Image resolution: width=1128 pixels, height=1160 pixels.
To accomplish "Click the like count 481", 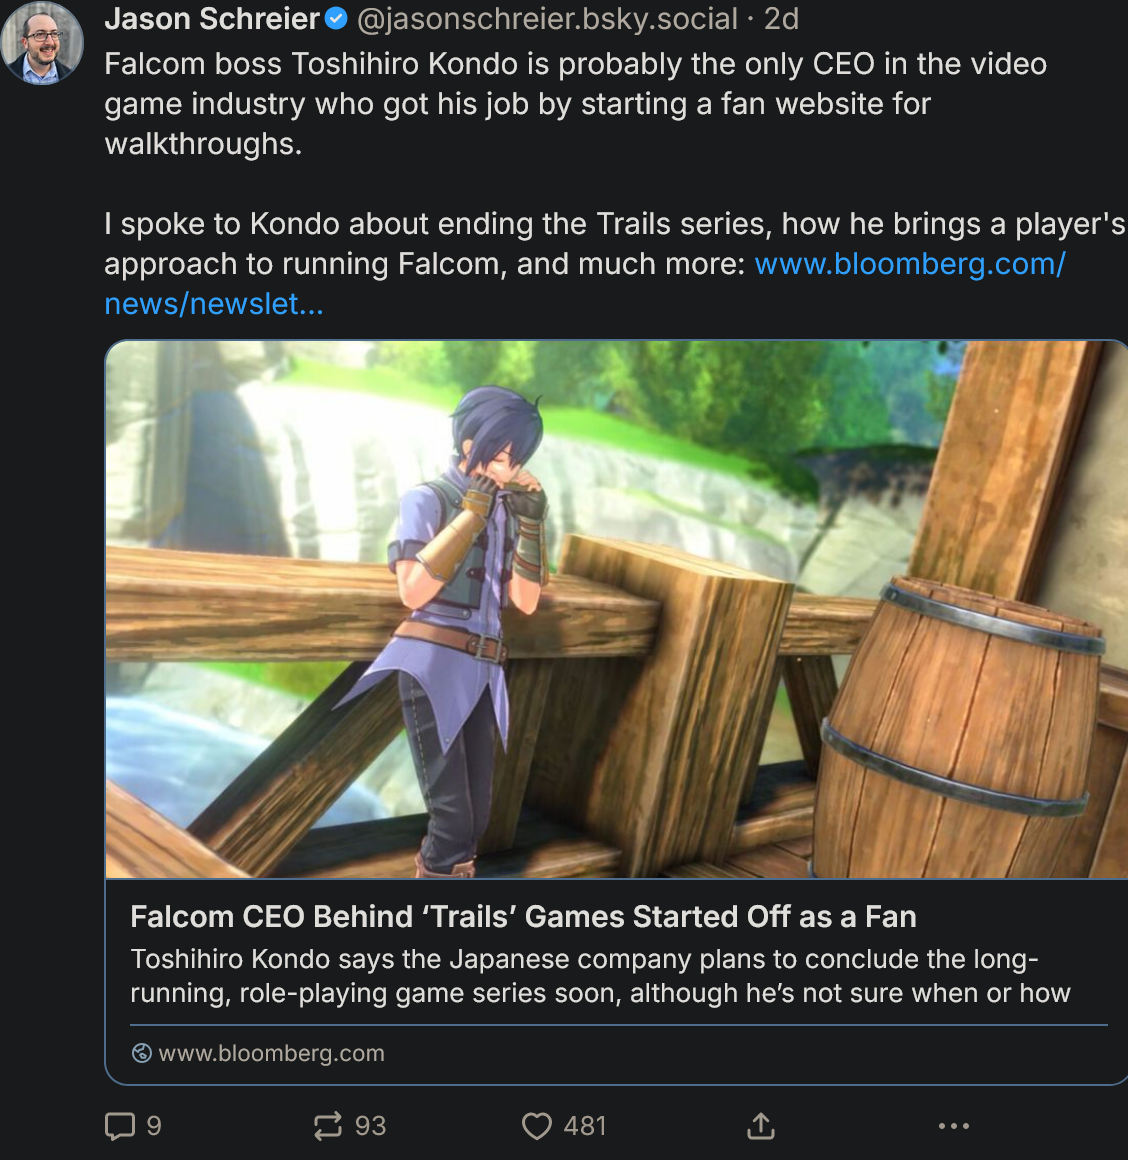I will pyautogui.click(x=585, y=1127).
